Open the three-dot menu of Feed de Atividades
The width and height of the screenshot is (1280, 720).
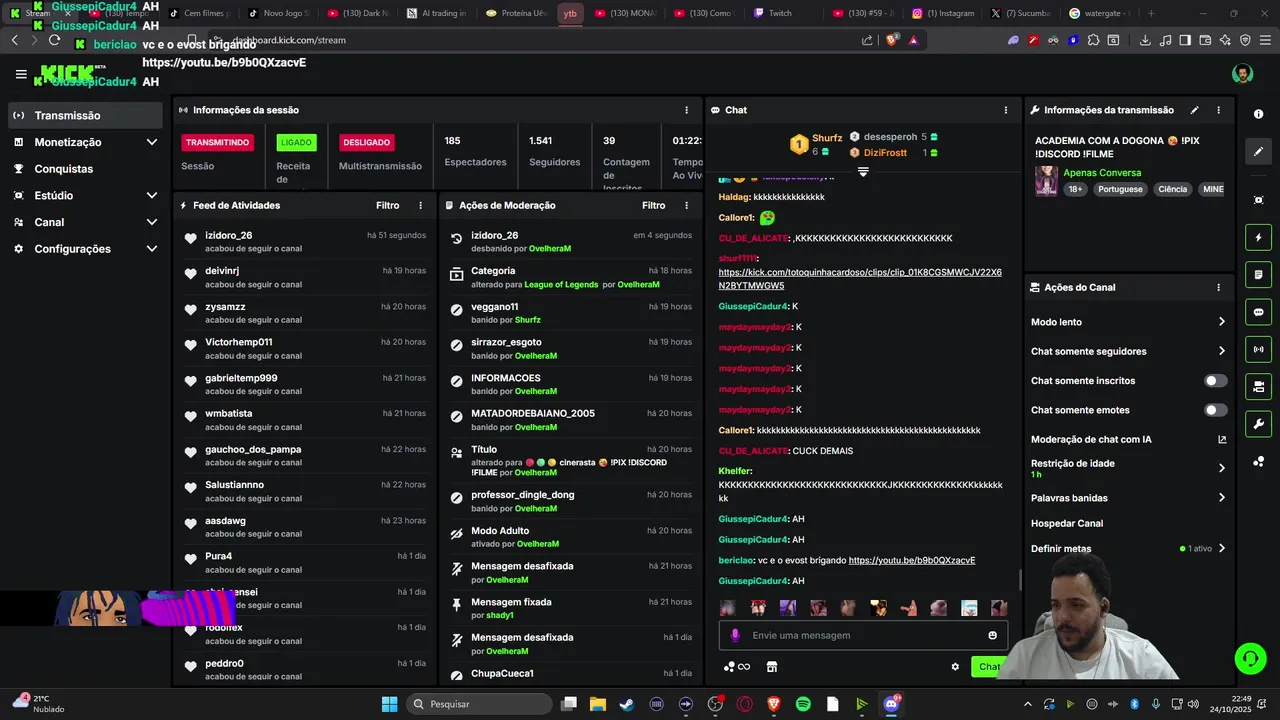pos(420,205)
